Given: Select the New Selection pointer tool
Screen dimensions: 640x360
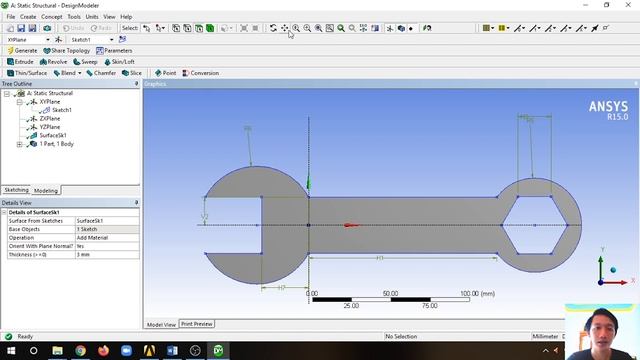Looking at the screenshot, I should pos(146,28).
